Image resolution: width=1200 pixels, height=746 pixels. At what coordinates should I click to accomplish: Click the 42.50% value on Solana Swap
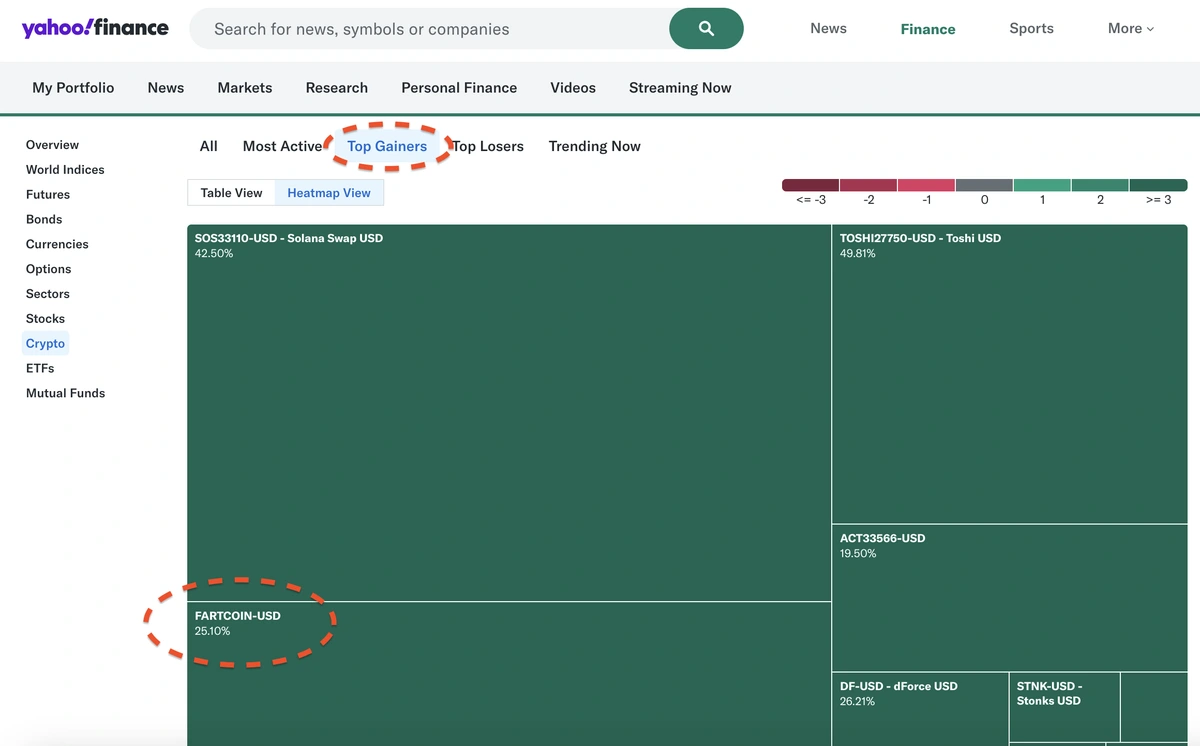pyautogui.click(x=214, y=254)
